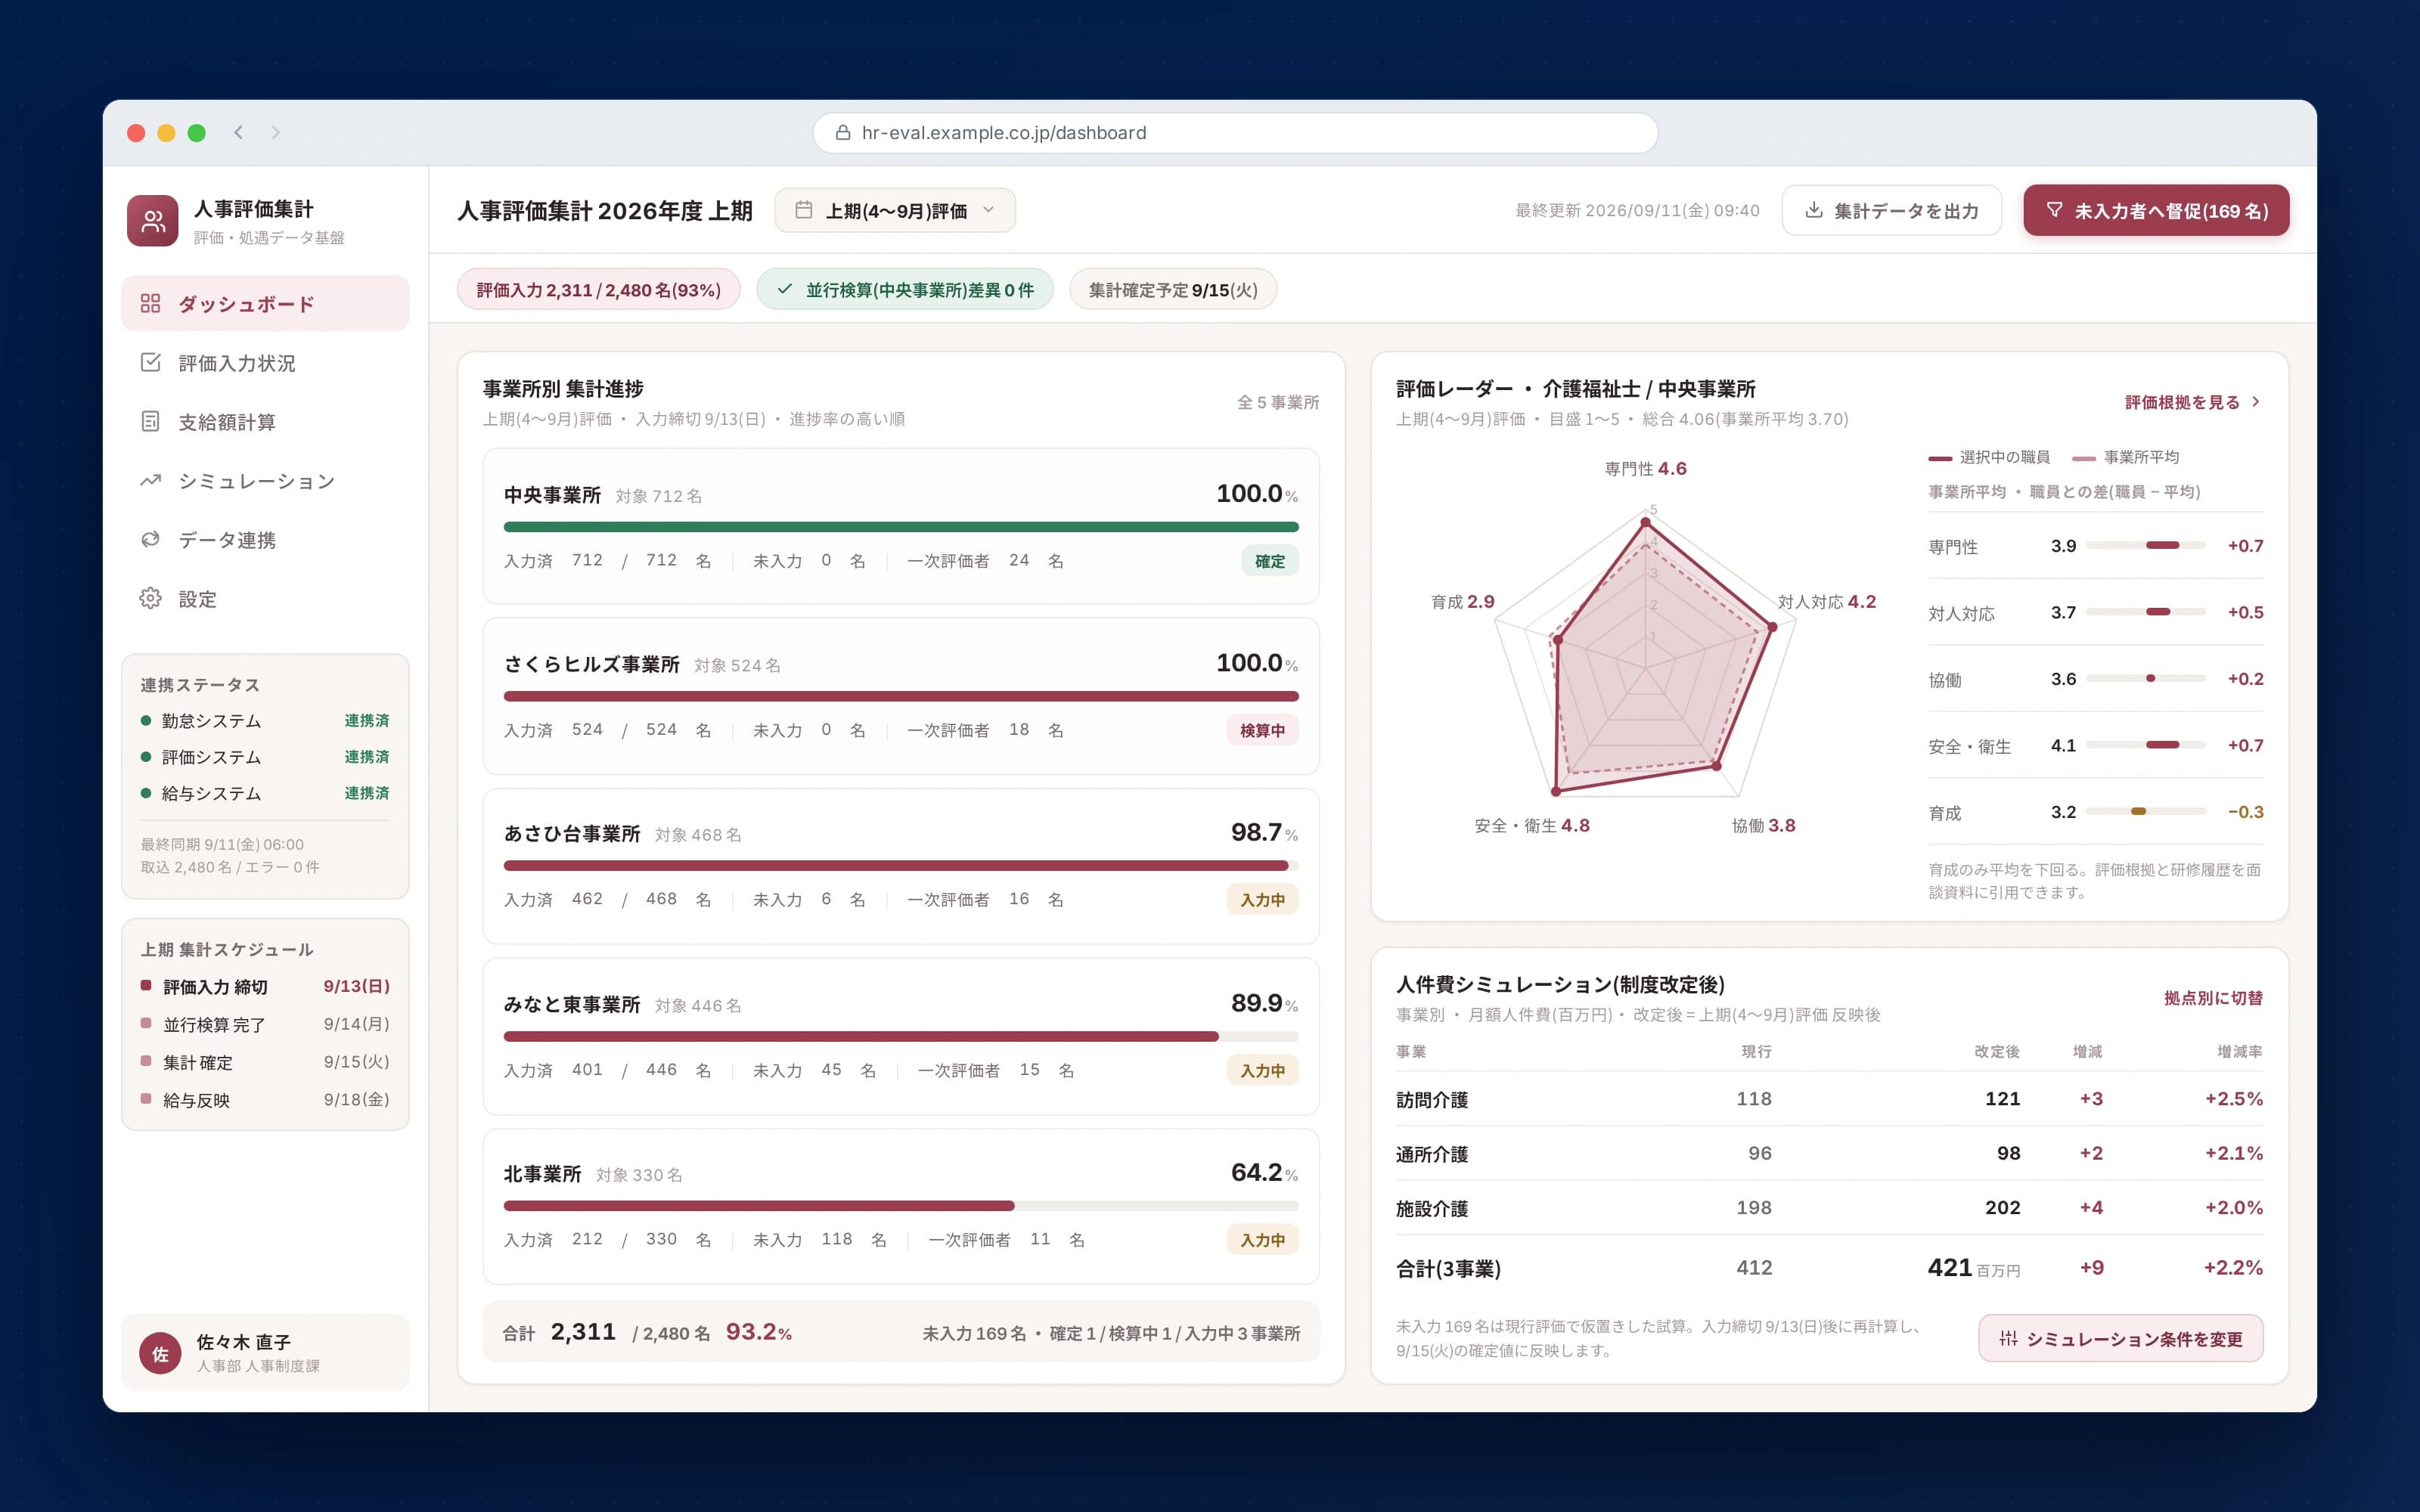Click the filter icon on 未入力者へ督促
Screen dimensions: 2420x1512
[2054, 210]
